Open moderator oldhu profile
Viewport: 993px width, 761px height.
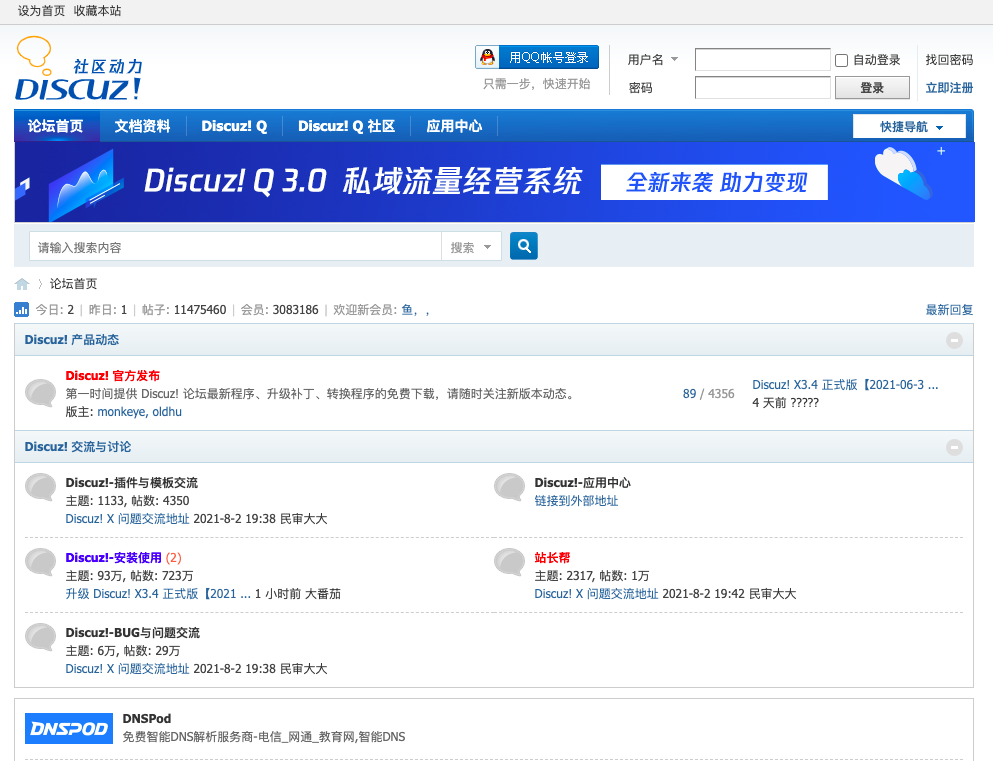point(167,412)
